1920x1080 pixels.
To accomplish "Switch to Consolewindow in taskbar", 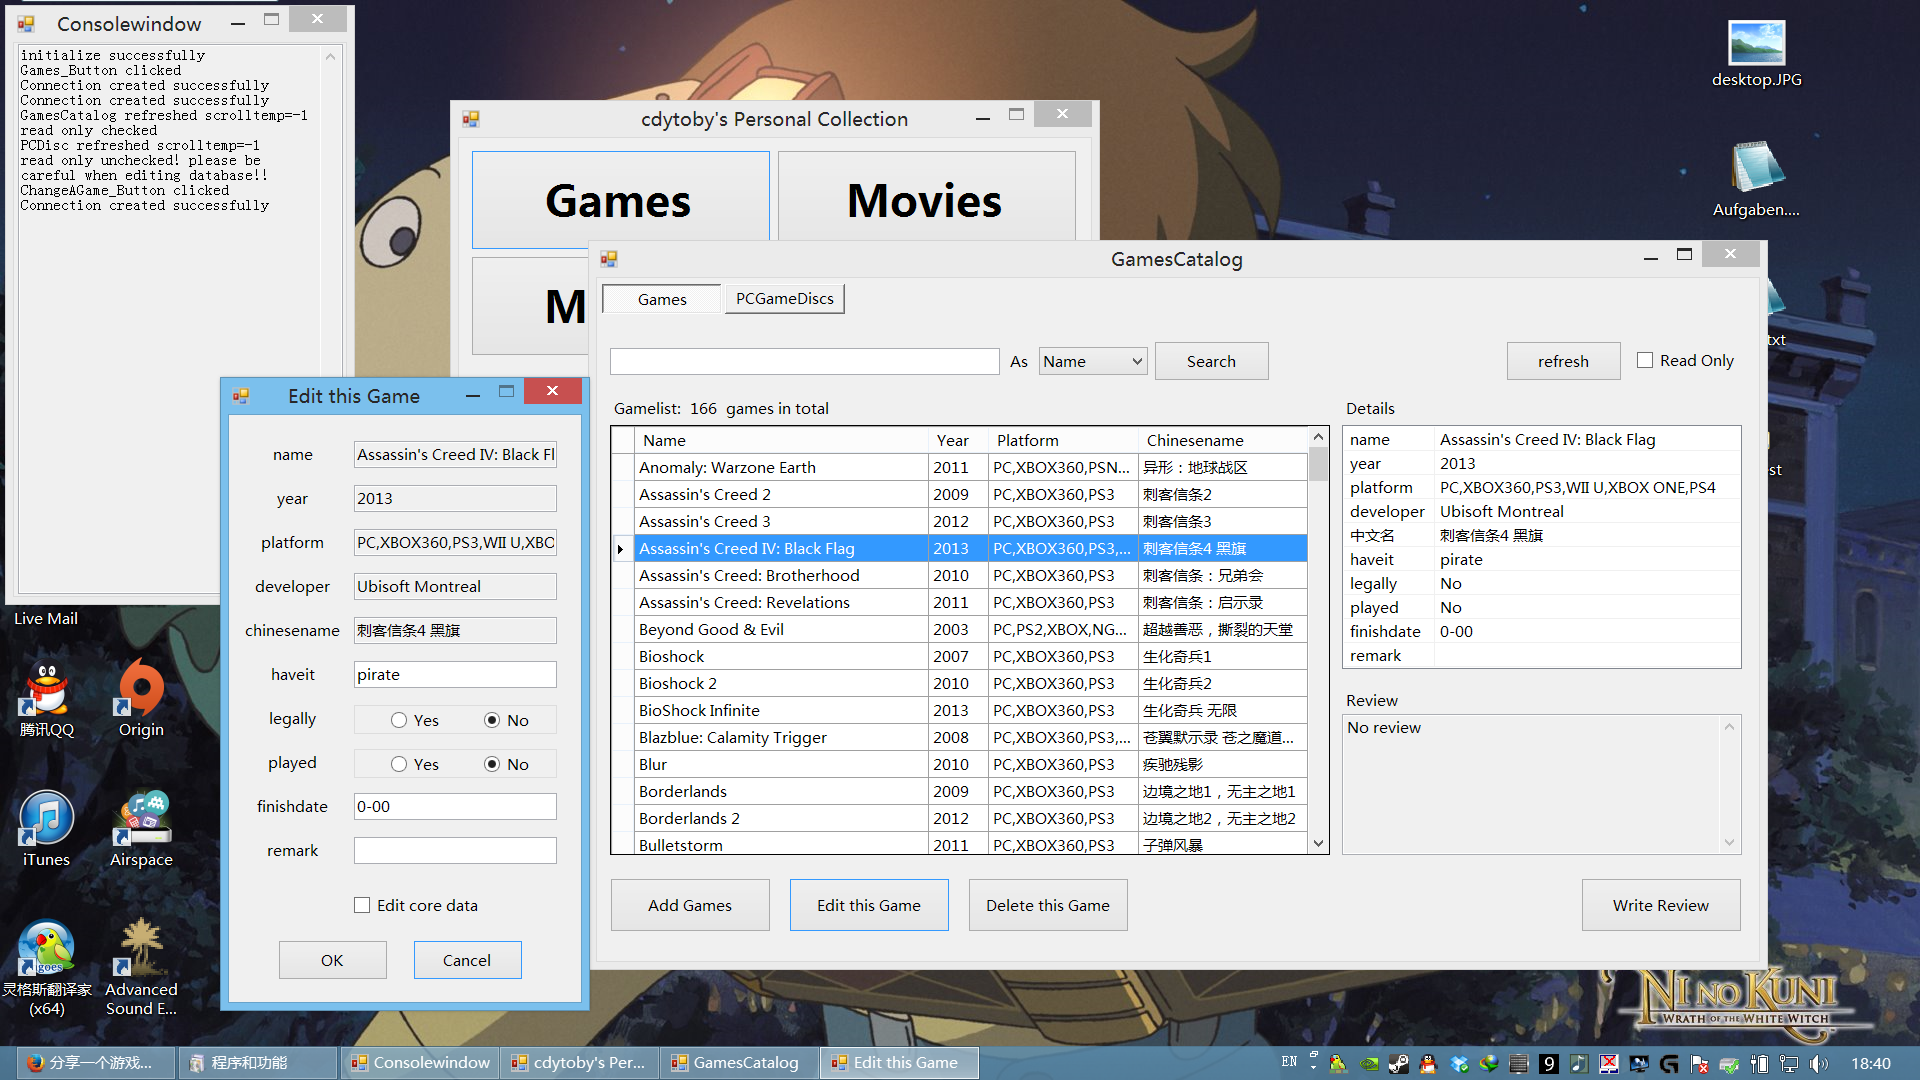I will click(421, 1062).
